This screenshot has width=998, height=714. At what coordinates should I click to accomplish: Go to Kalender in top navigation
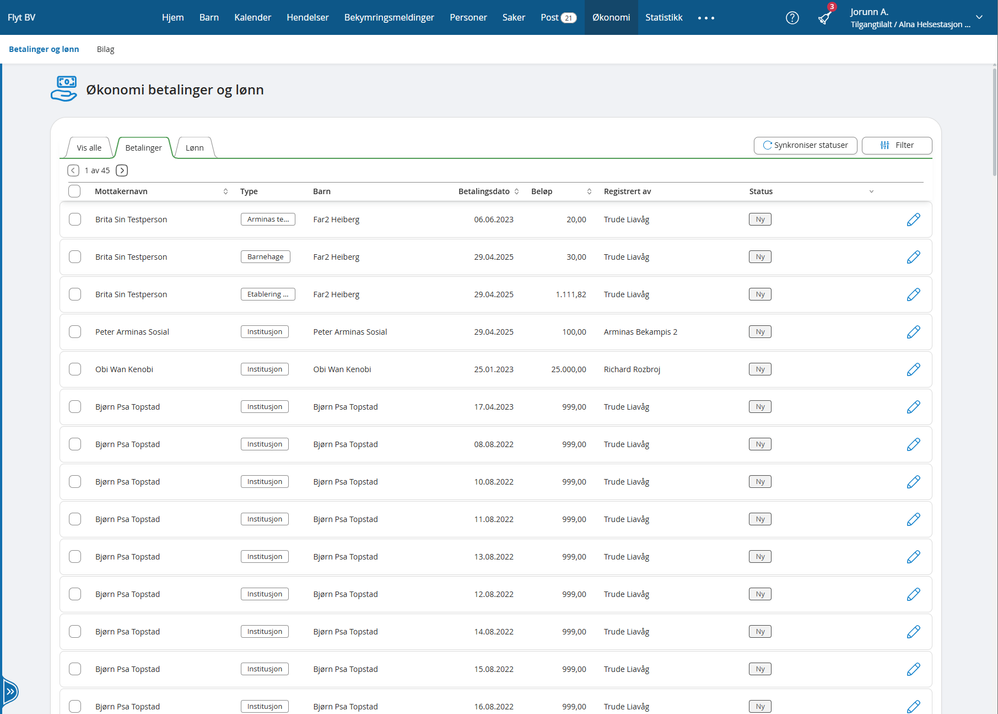point(253,18)
